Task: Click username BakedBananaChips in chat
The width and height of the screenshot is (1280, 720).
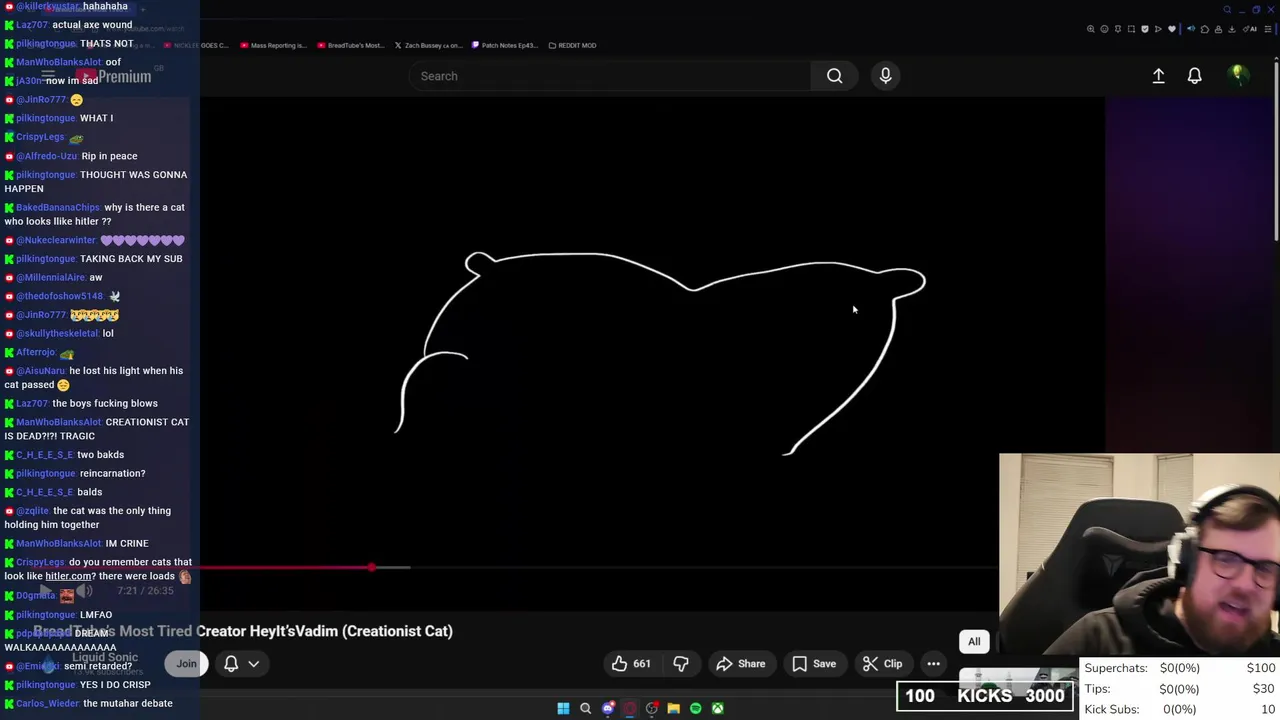Action: click(58, 208)
